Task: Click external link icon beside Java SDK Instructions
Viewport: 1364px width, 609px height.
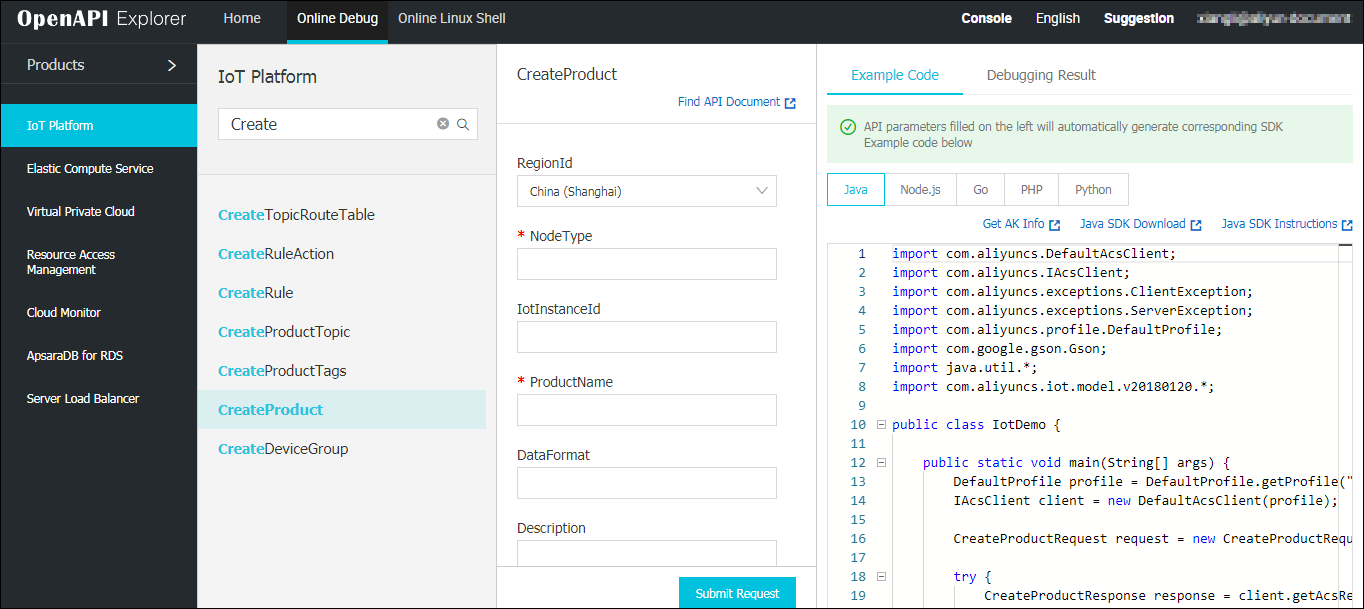Action: [x=1347, y=225]
